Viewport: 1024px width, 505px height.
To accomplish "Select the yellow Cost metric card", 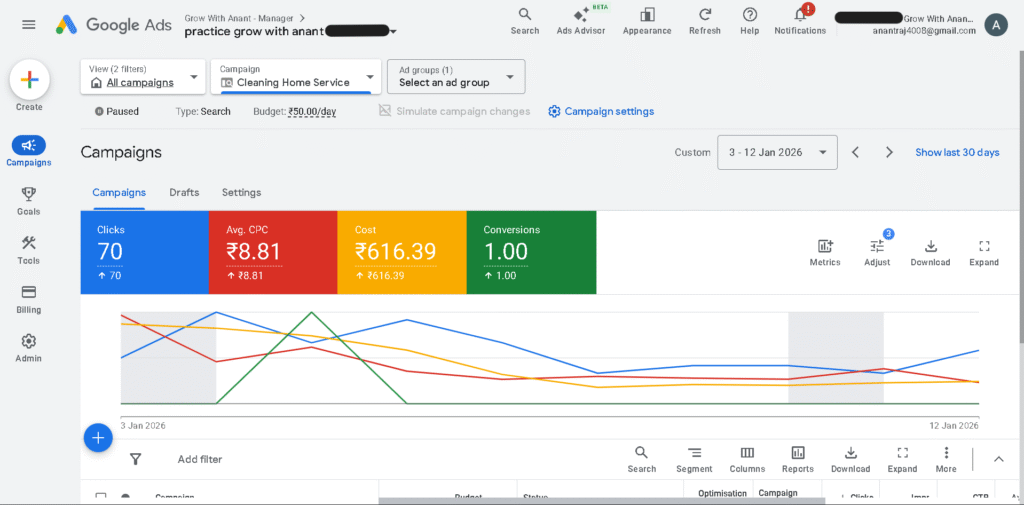I will click(402, 252).
